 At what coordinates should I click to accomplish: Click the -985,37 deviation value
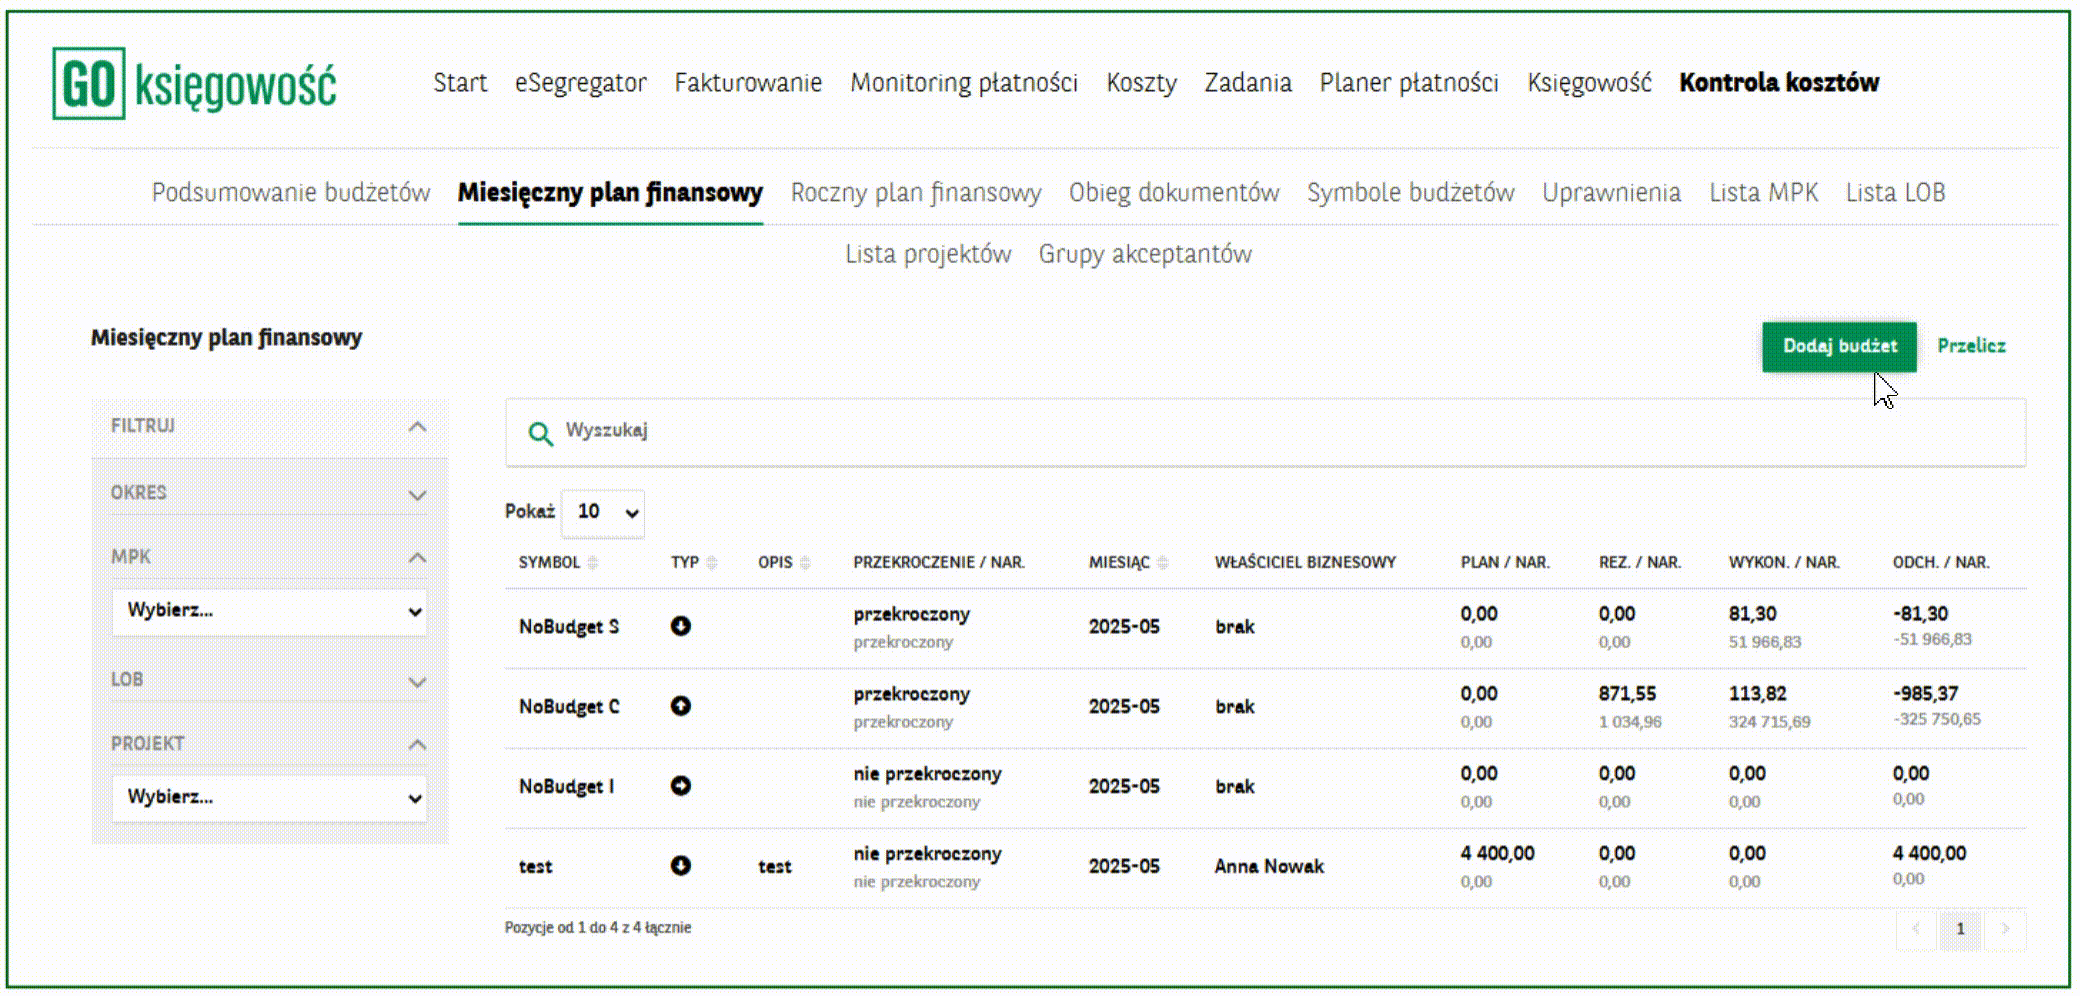tap(1925, 694)
